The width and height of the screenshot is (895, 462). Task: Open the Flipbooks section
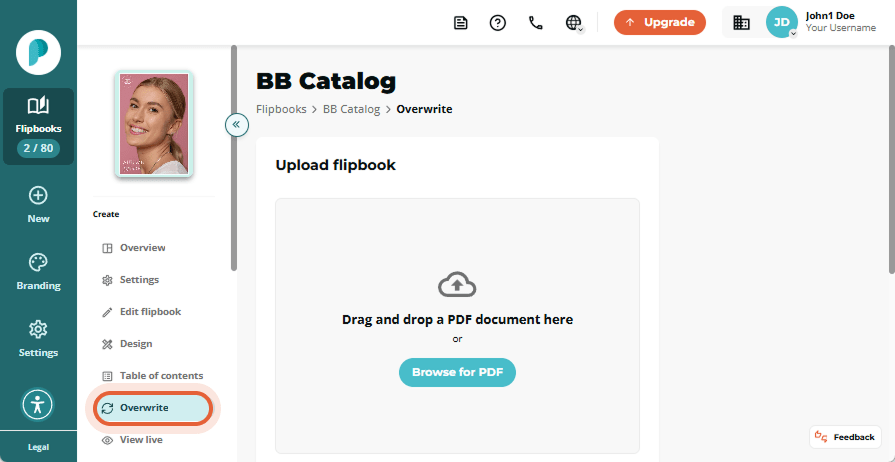coord(38,126)
